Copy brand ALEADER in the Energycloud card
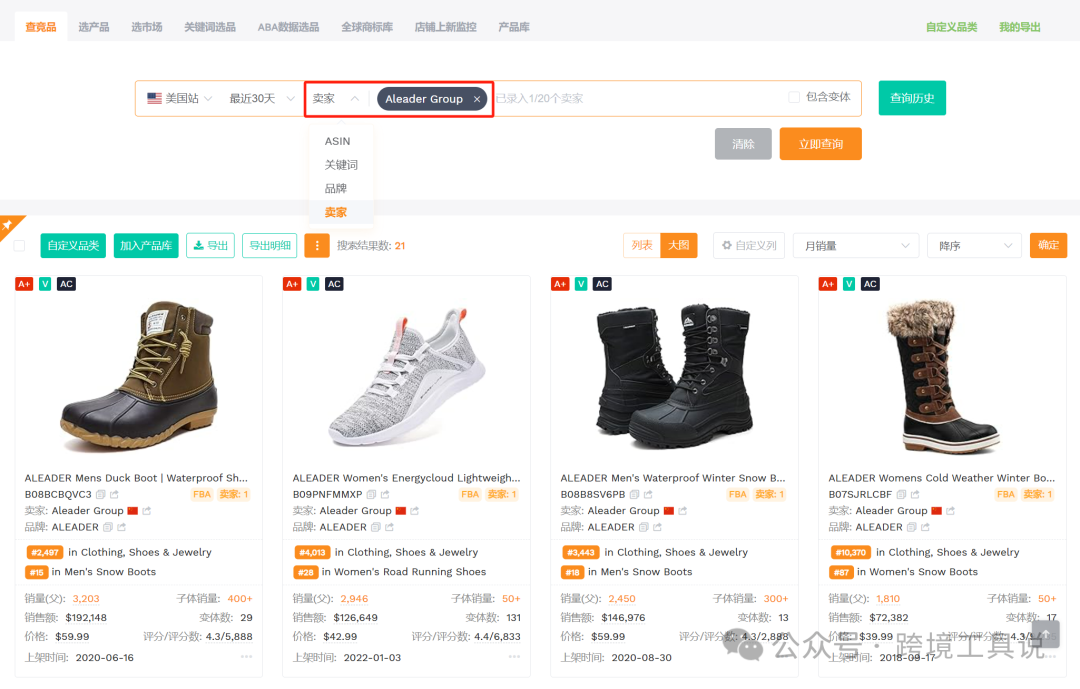 pos(375,527)
